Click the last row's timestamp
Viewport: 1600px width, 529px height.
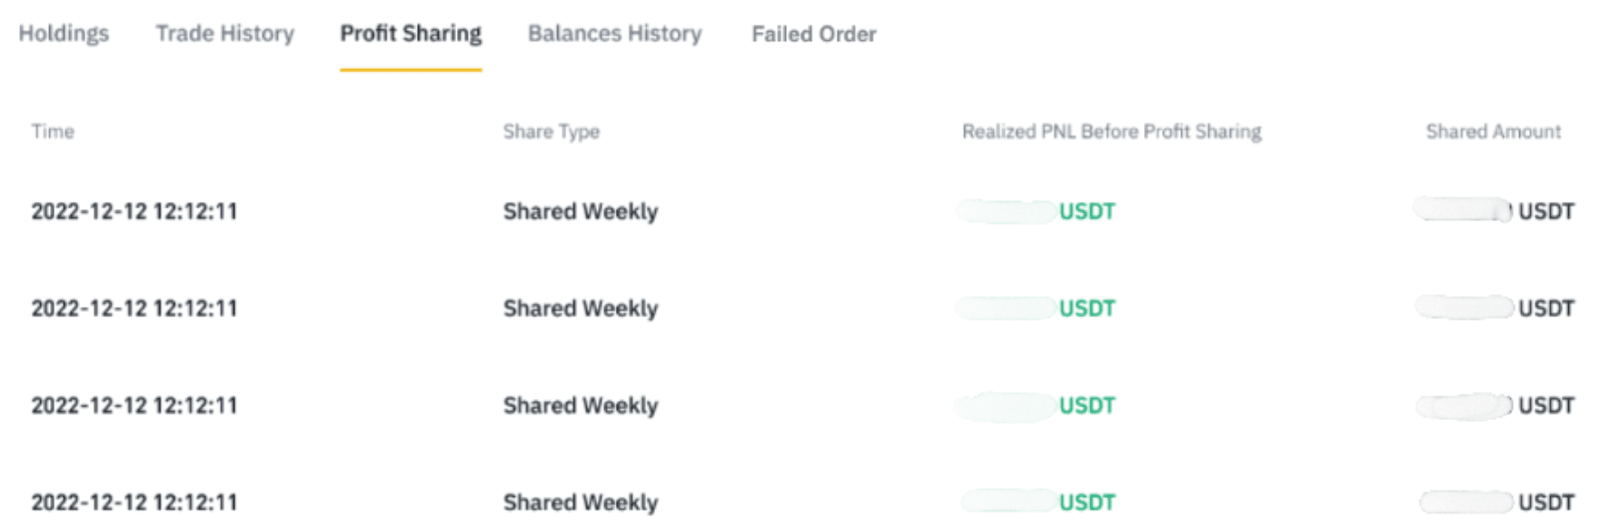click(134, 502)
